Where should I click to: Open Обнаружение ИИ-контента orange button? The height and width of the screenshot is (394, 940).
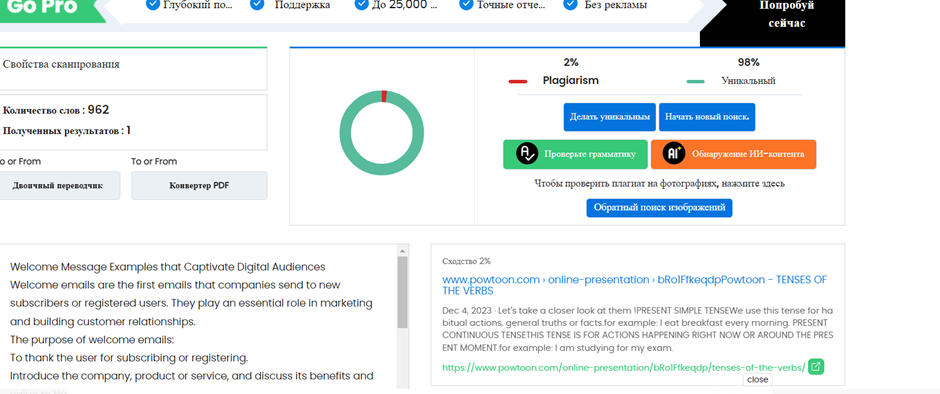(733, 154)
